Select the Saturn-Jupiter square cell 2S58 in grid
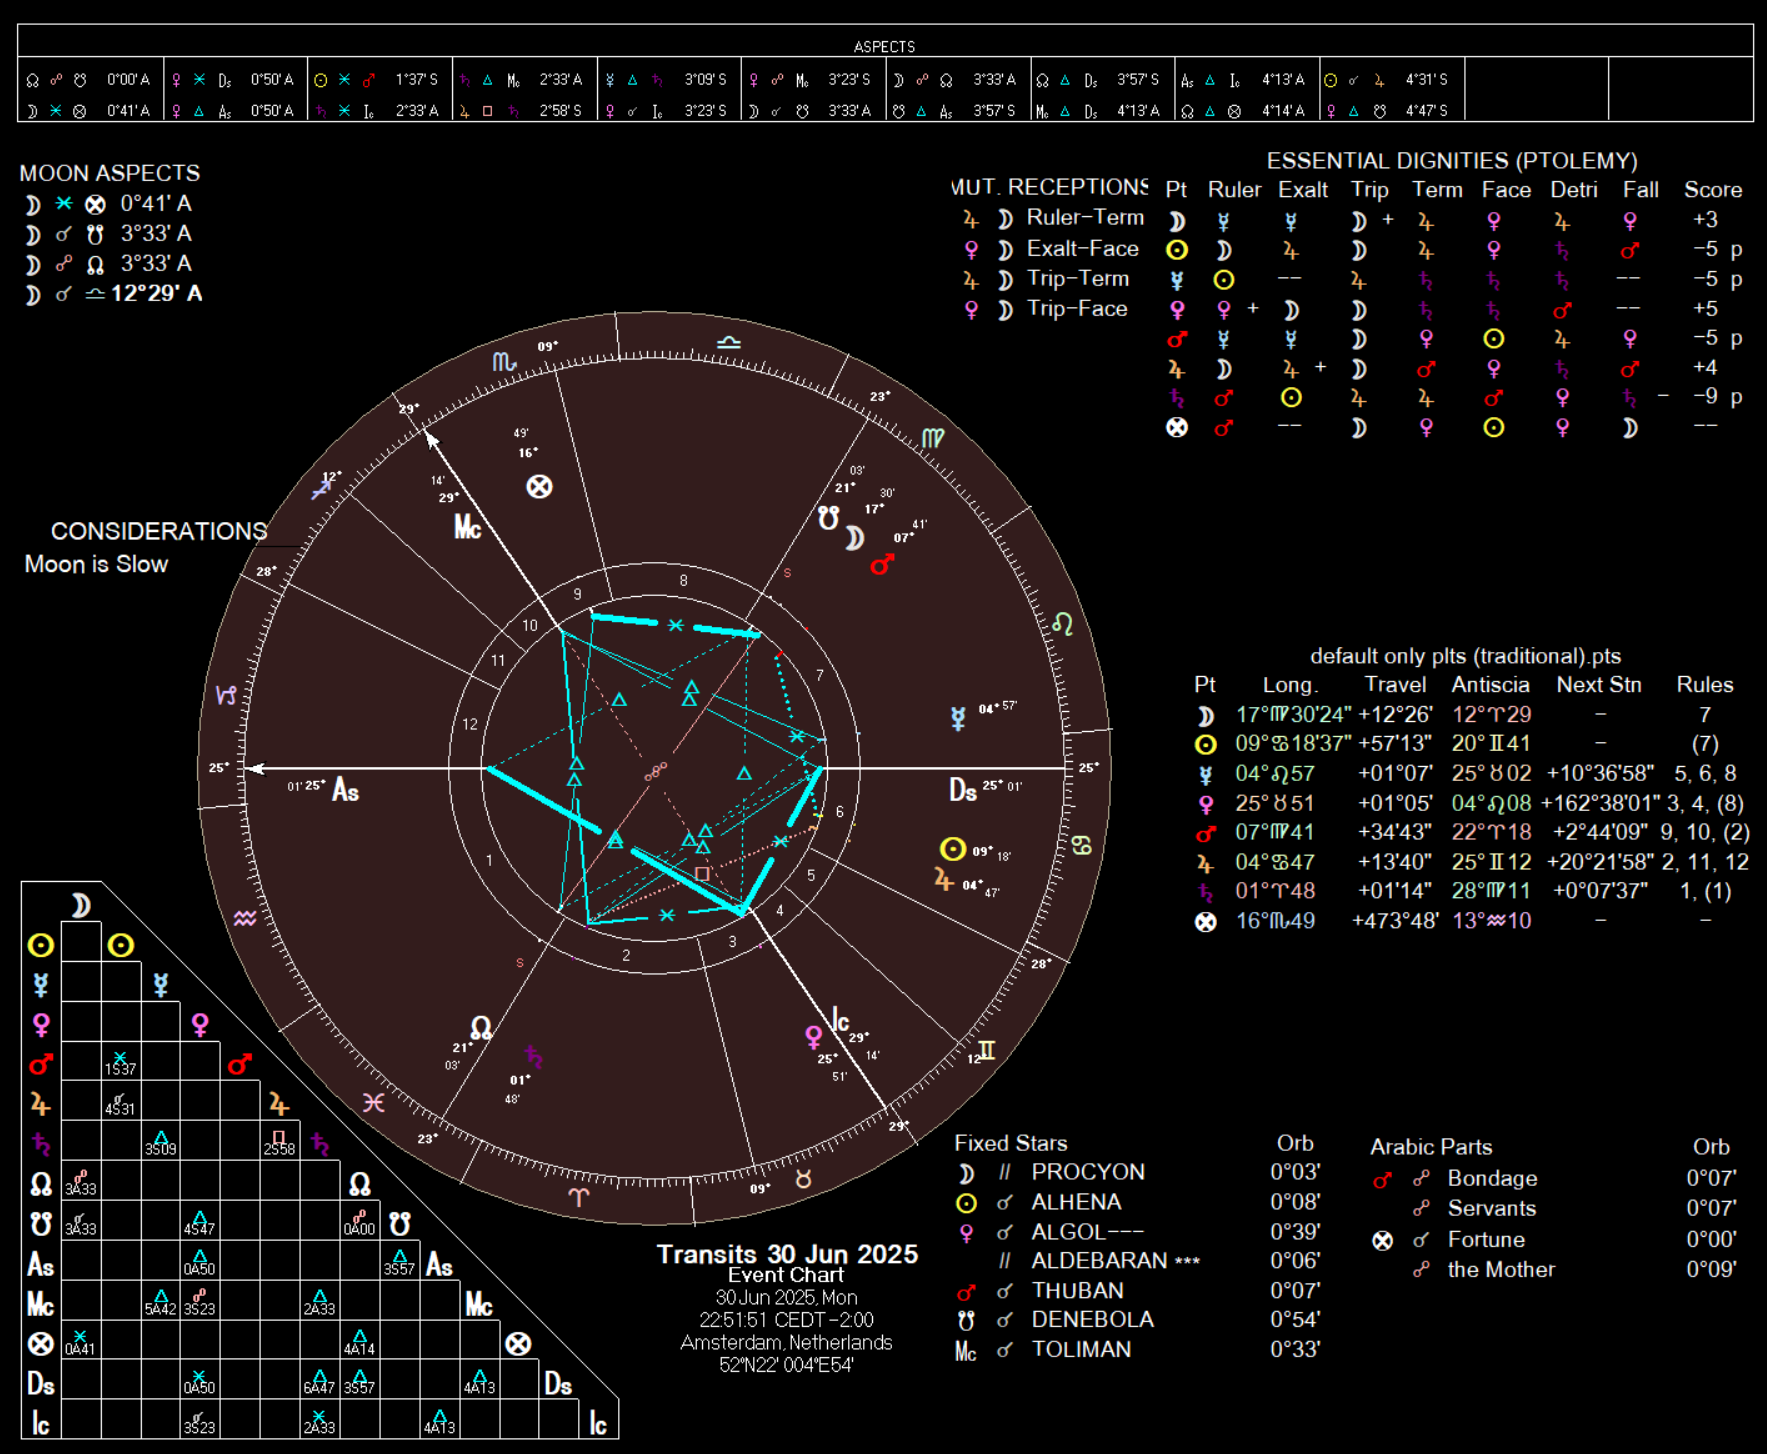The image size is (1767, 1454). 279,1142
